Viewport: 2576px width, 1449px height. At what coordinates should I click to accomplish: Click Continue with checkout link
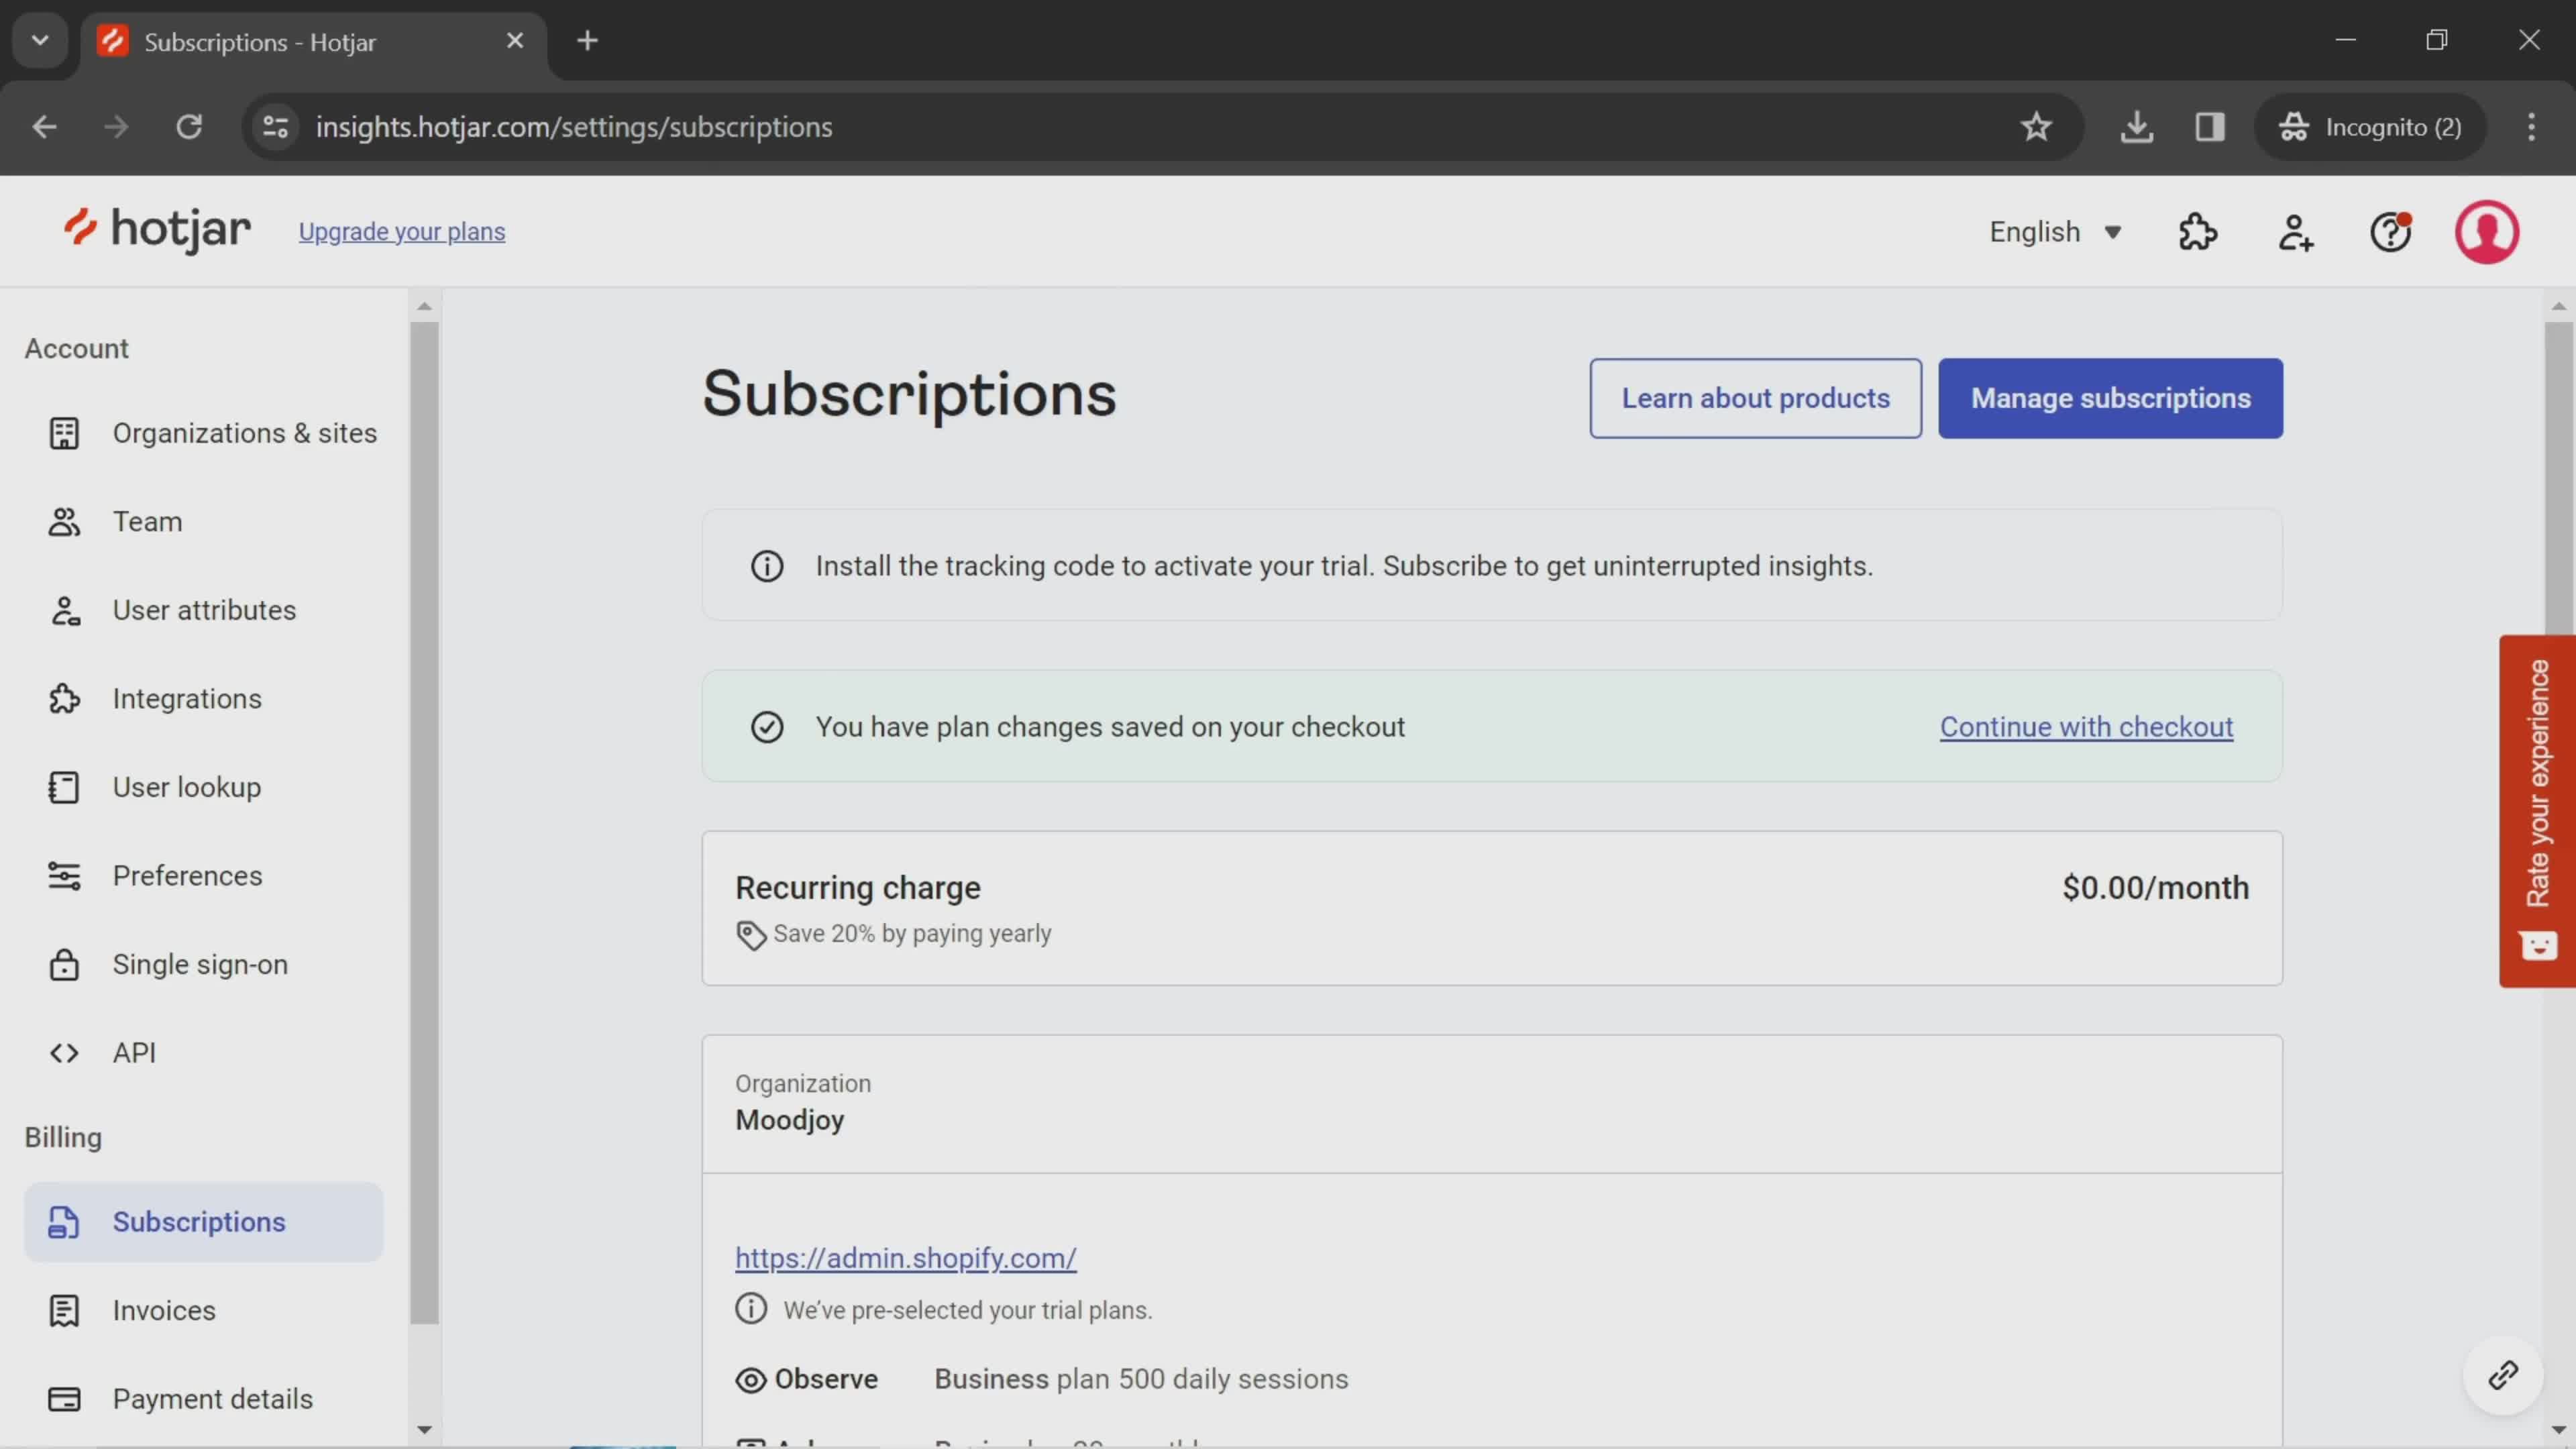point(2086,725)
